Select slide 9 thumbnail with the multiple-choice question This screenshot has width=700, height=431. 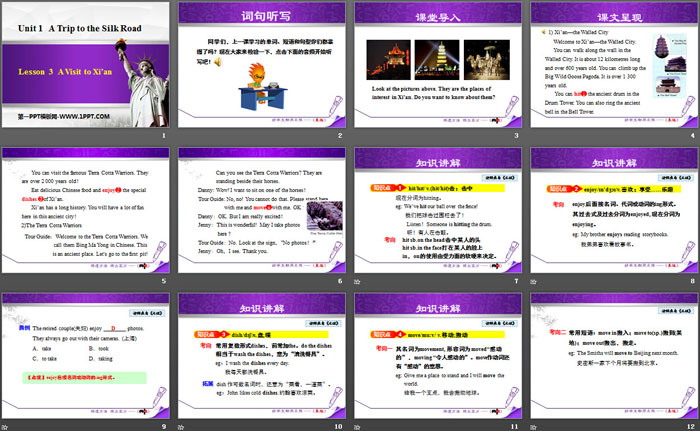click(86, 356)
